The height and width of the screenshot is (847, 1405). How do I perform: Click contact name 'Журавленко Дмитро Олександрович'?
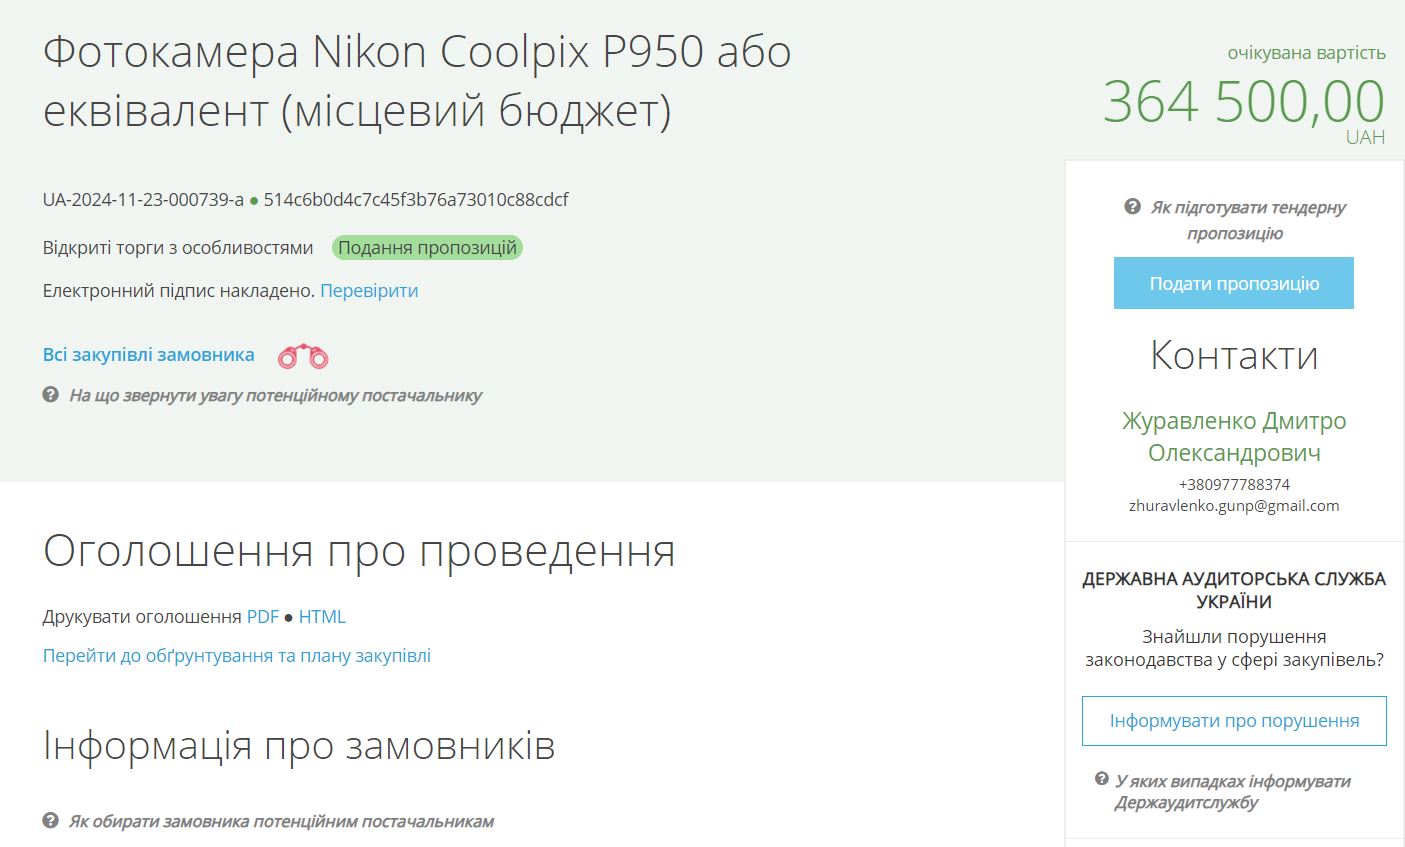pos(1234,437)
